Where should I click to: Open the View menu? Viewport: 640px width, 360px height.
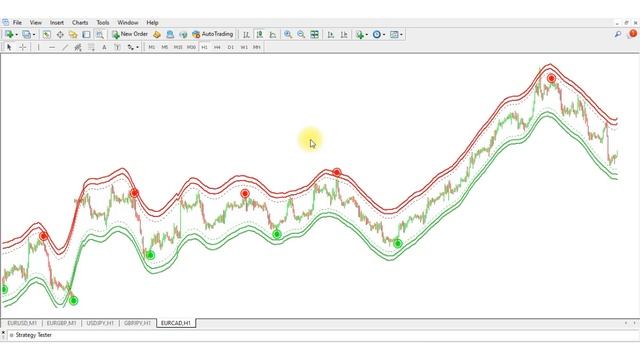pos(36,22)
